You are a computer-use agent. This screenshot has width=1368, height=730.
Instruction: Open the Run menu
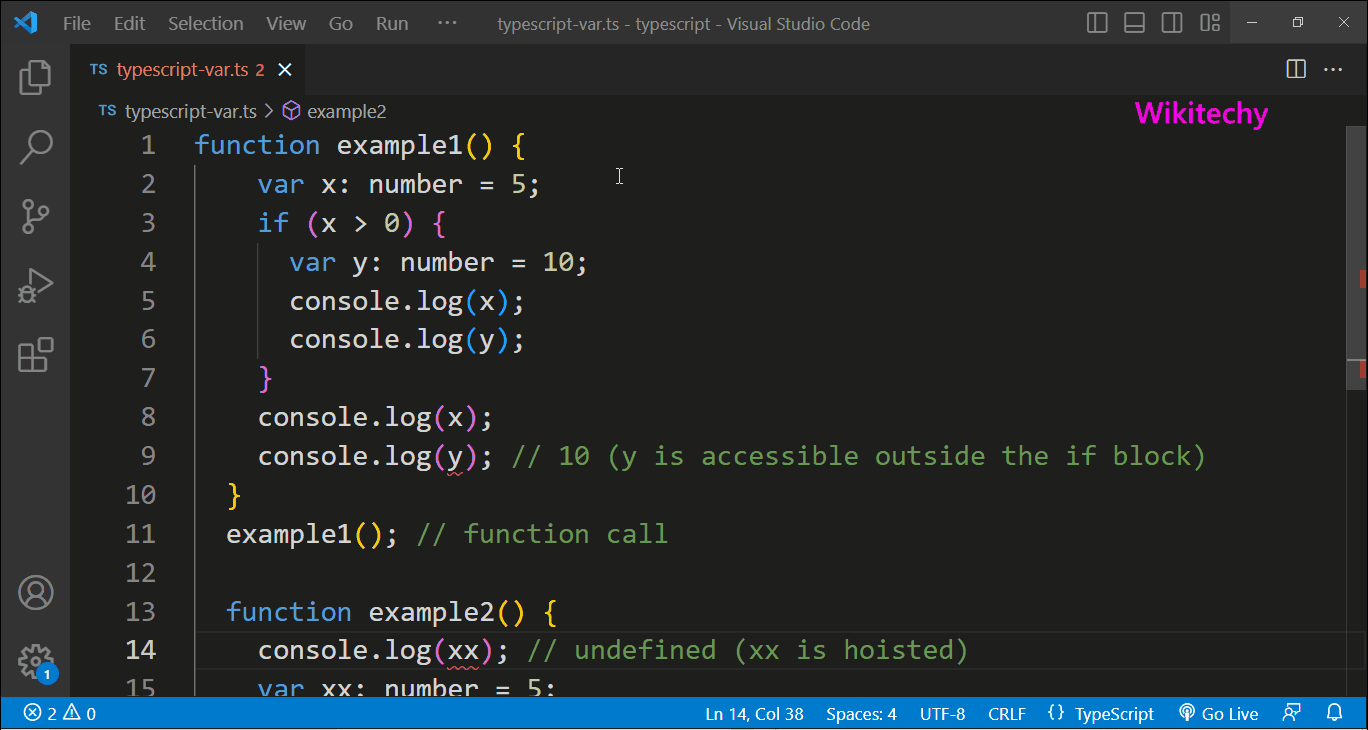coord(391,23)
